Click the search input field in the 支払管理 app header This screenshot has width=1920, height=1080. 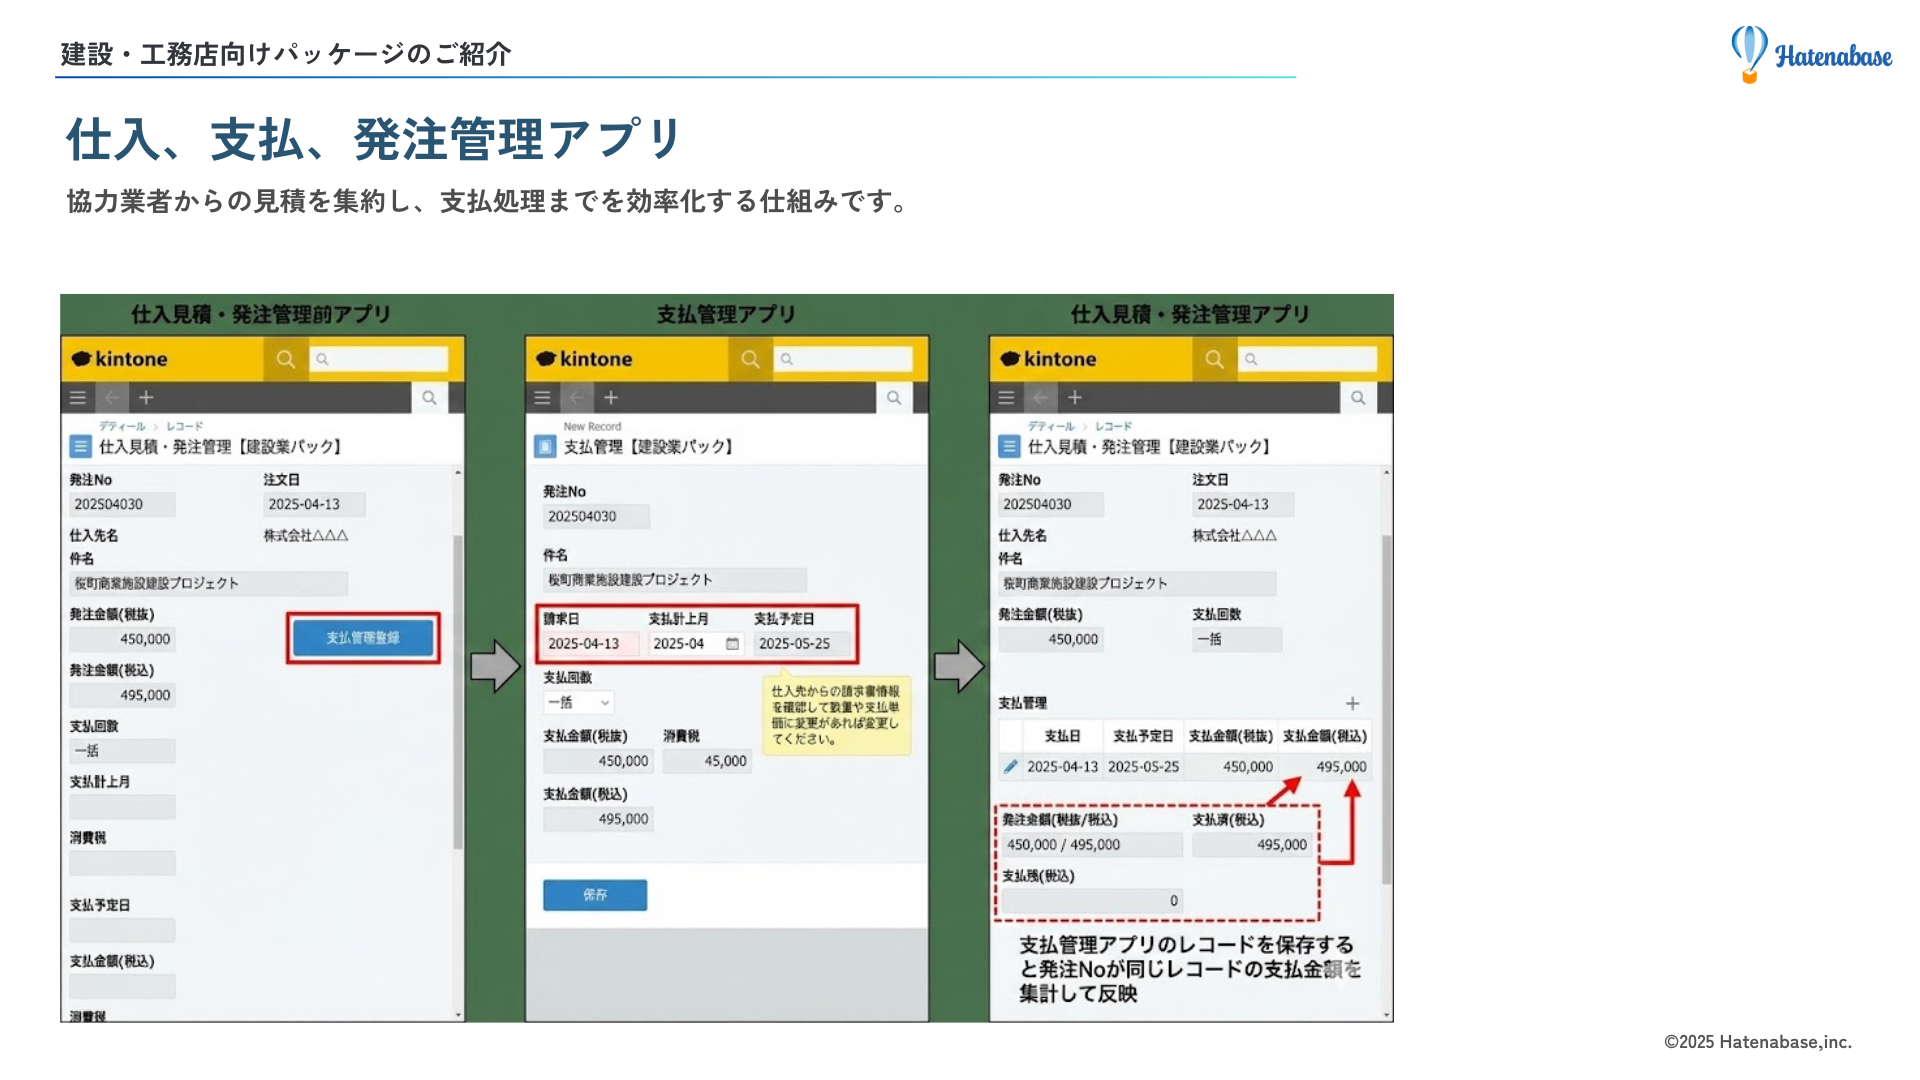[845, 359]
